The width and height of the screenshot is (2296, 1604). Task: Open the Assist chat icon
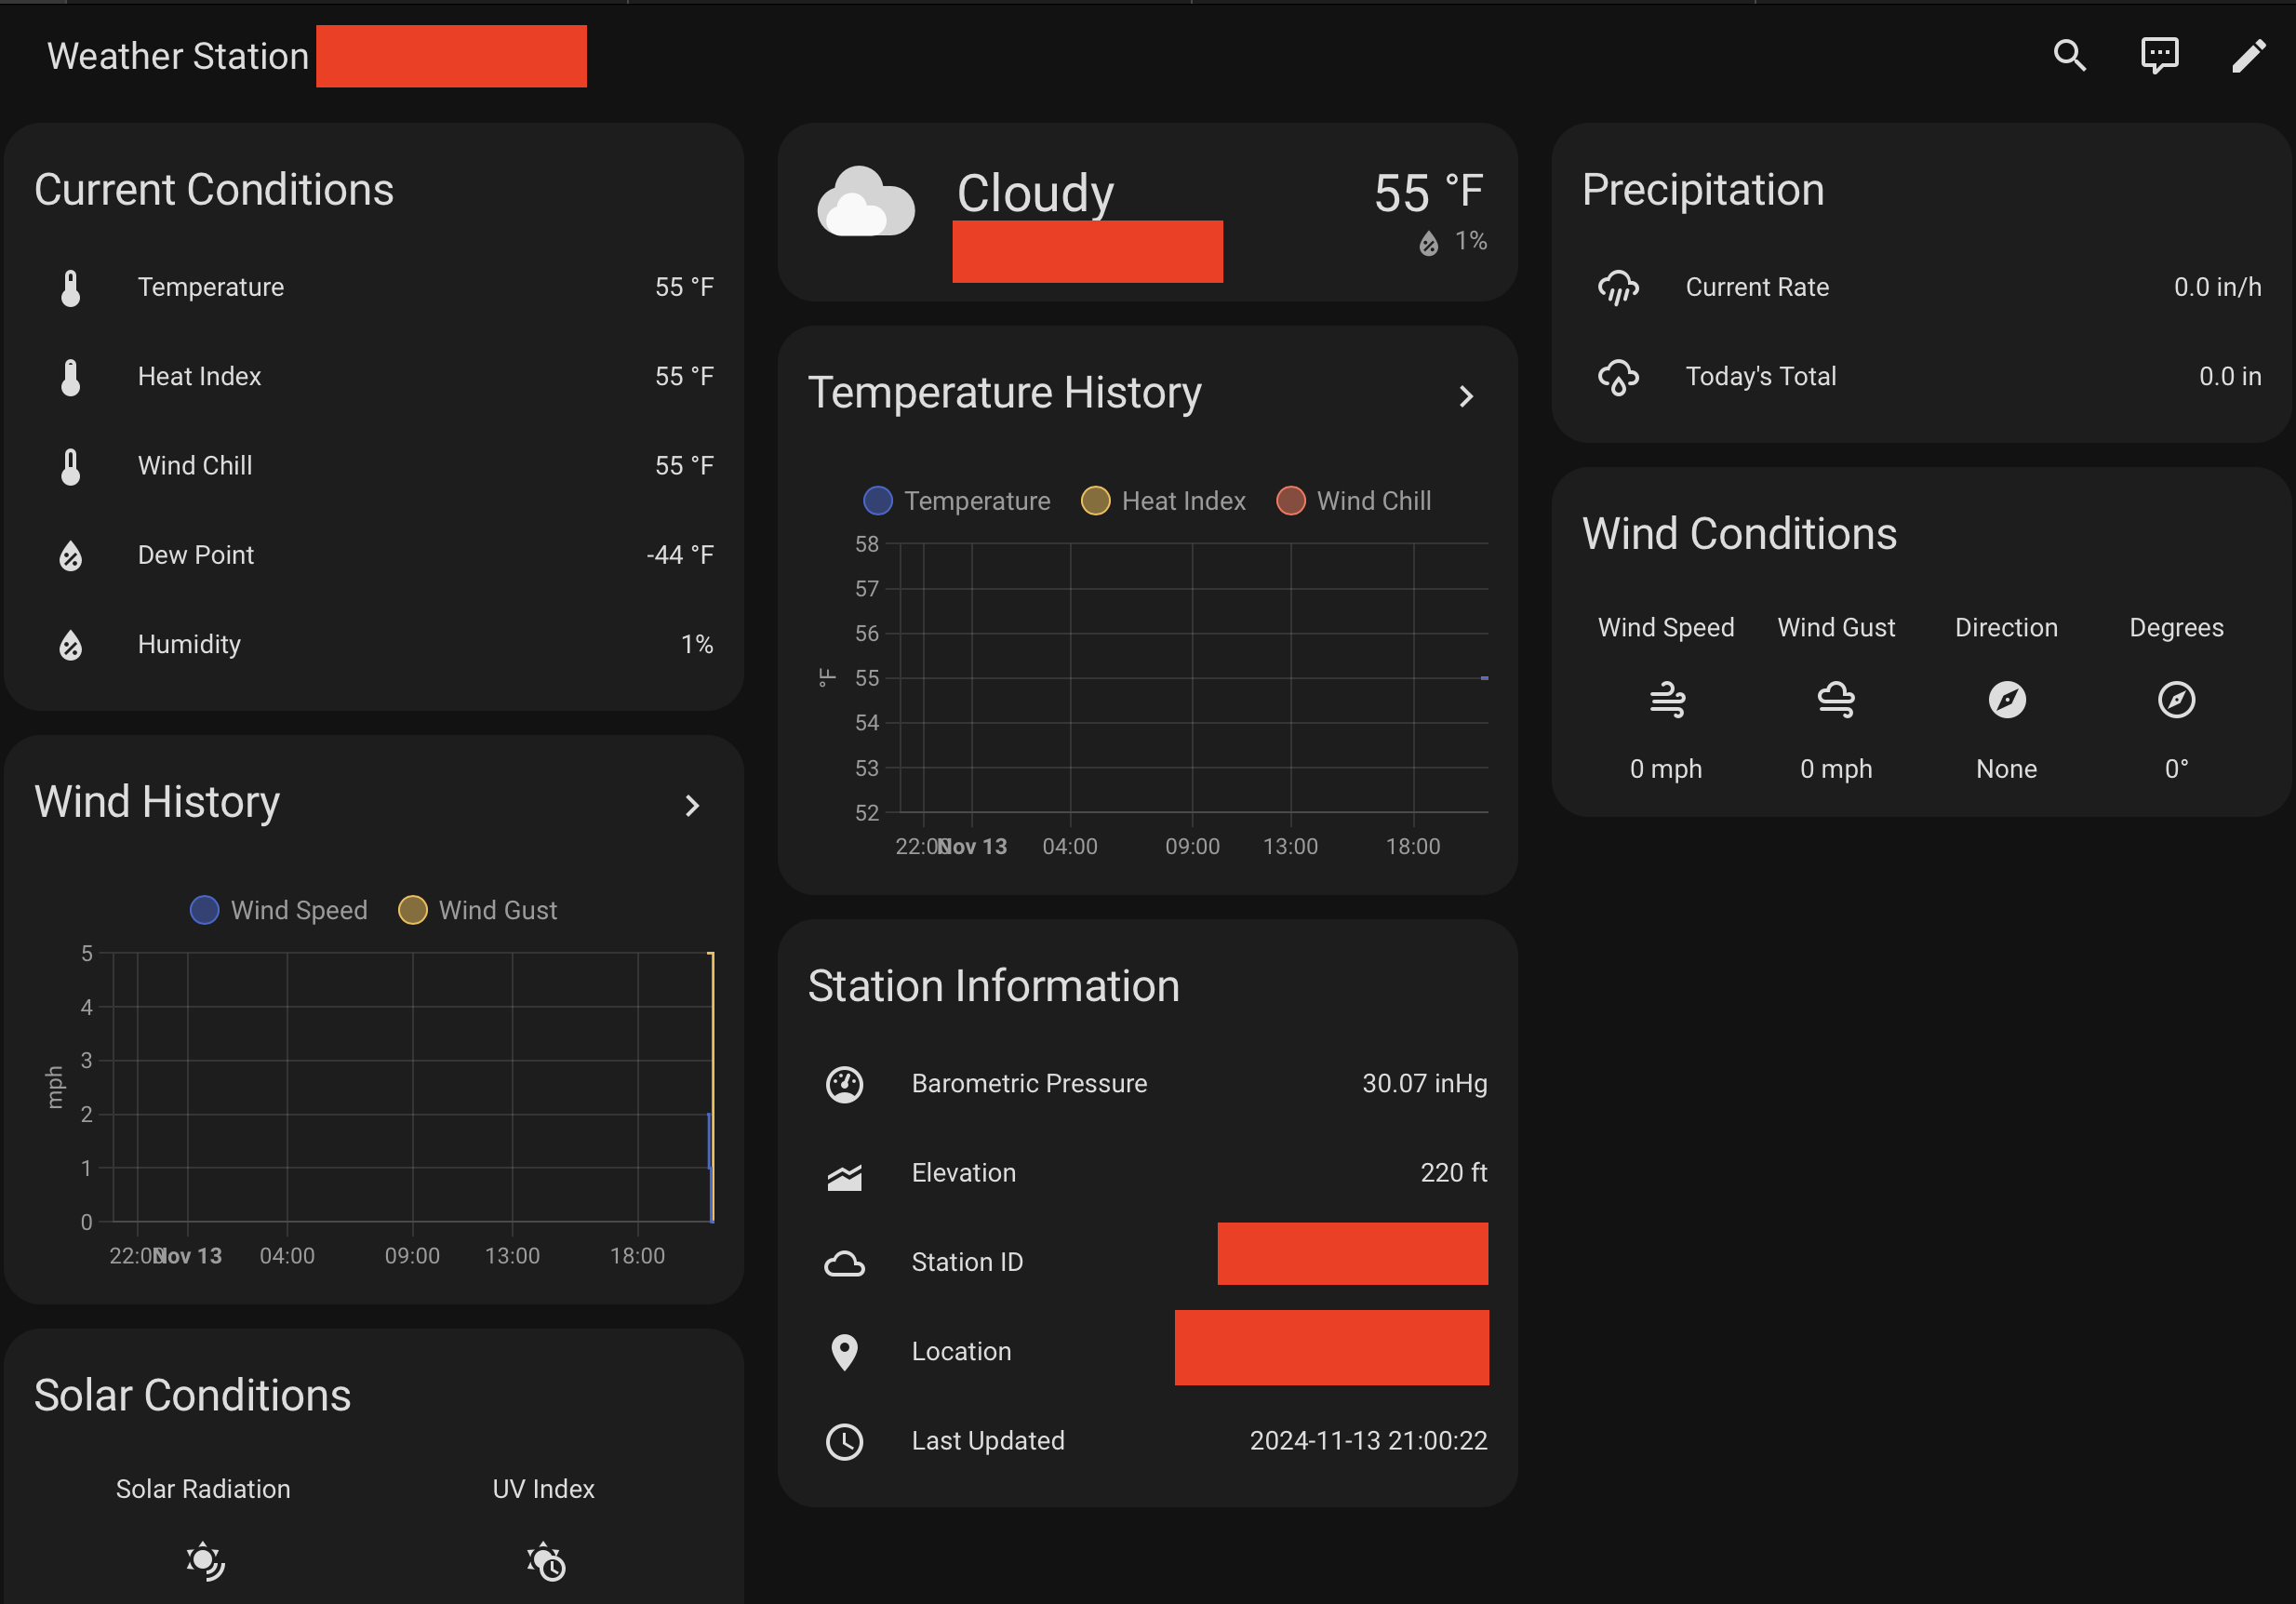tap(2159, 56)
